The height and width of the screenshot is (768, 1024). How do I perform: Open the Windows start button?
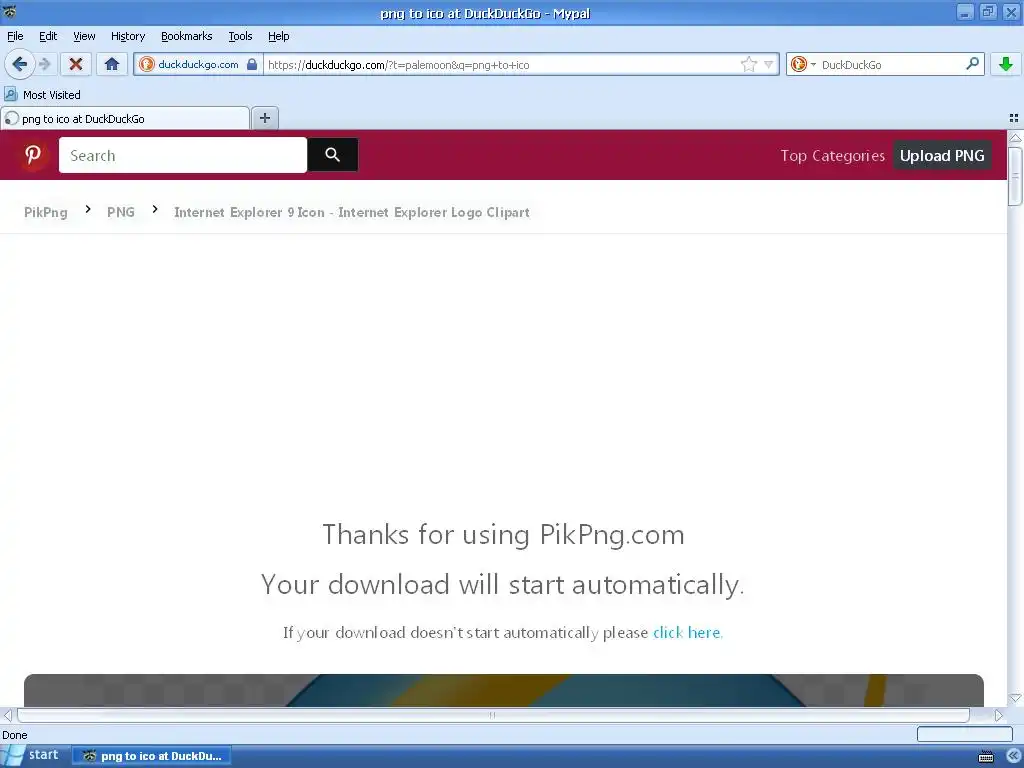point(35,756)
